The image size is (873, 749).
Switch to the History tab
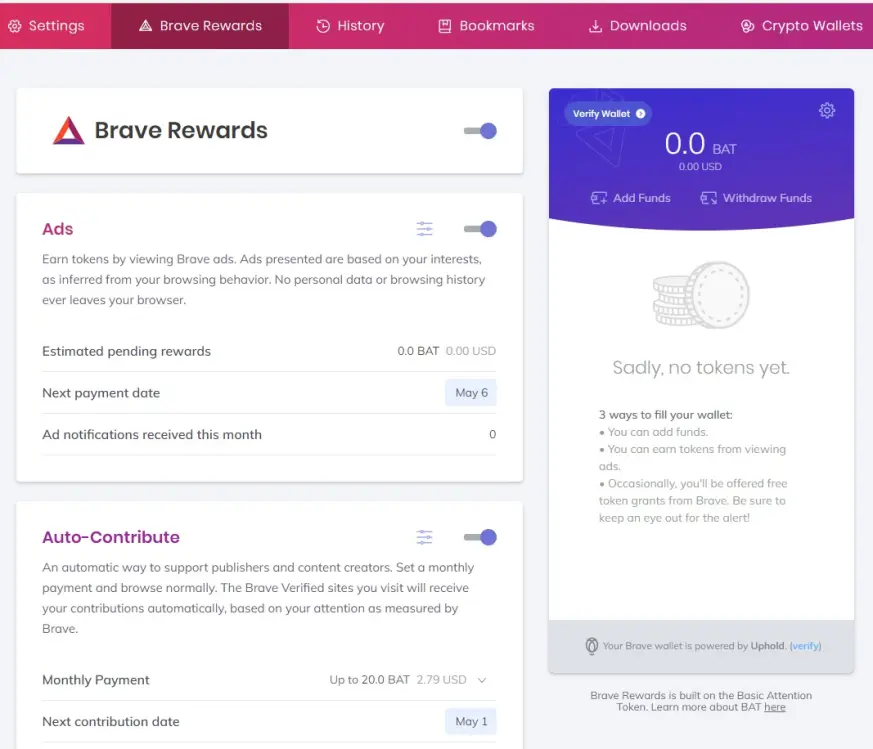[350, 26]
